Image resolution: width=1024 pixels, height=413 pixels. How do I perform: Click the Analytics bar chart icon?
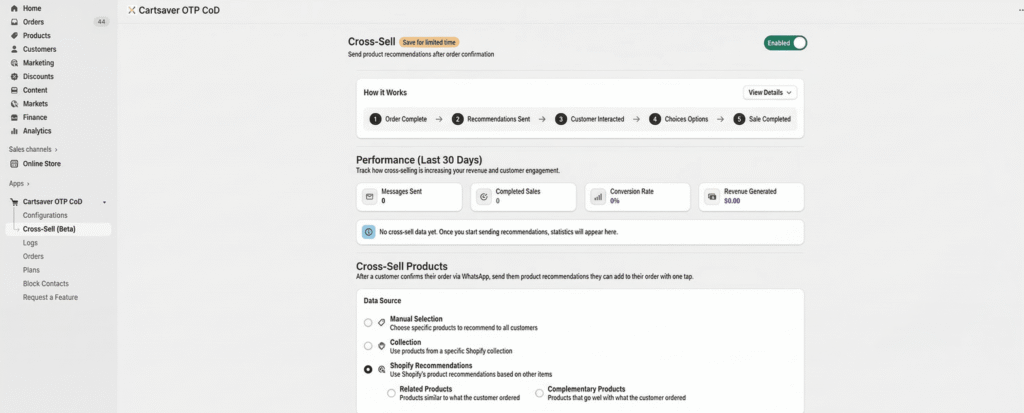14,131
